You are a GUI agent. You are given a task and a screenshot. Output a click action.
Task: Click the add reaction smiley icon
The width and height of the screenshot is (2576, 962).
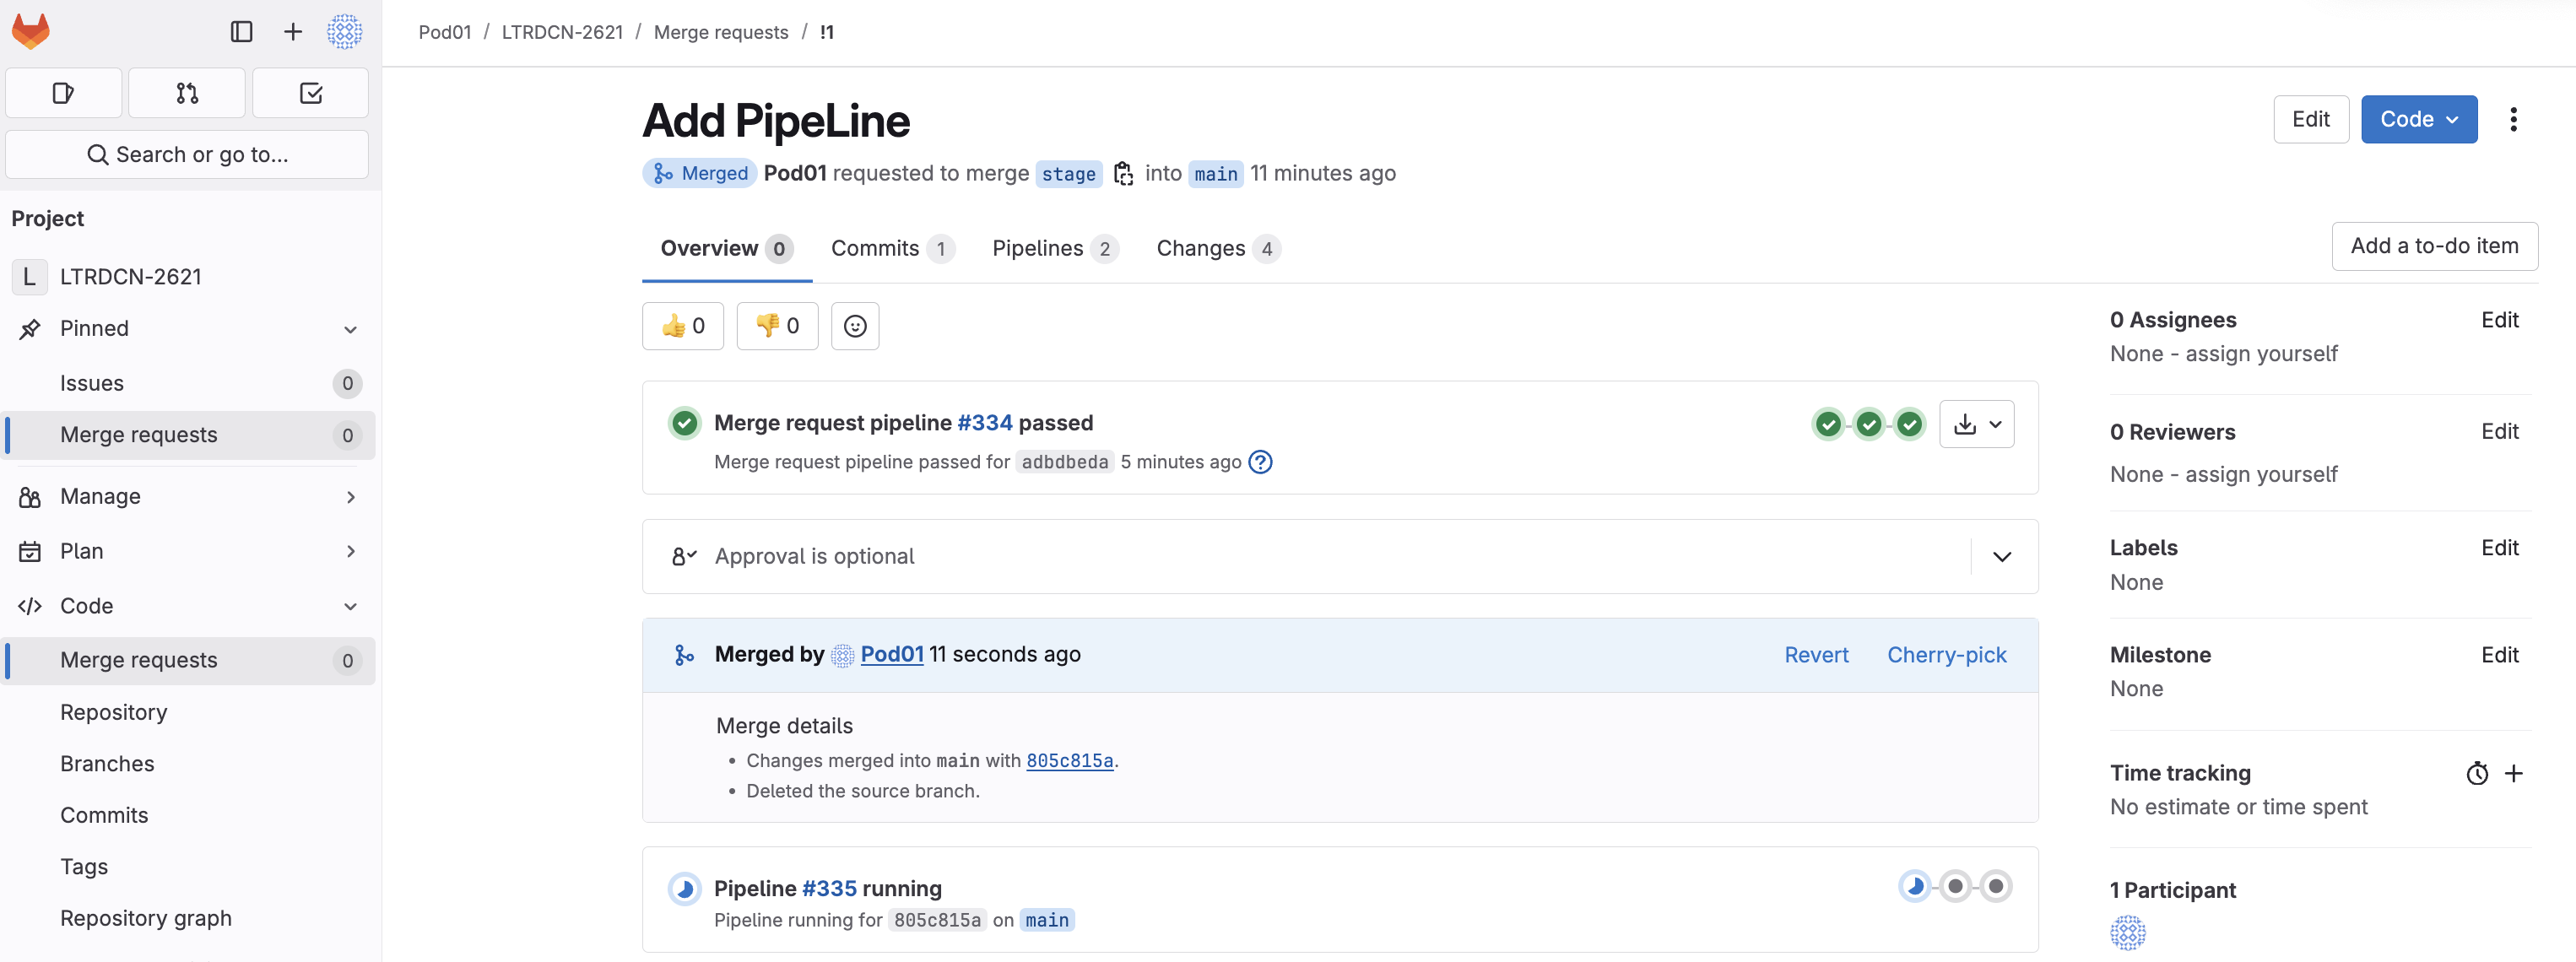coord(854,326)
